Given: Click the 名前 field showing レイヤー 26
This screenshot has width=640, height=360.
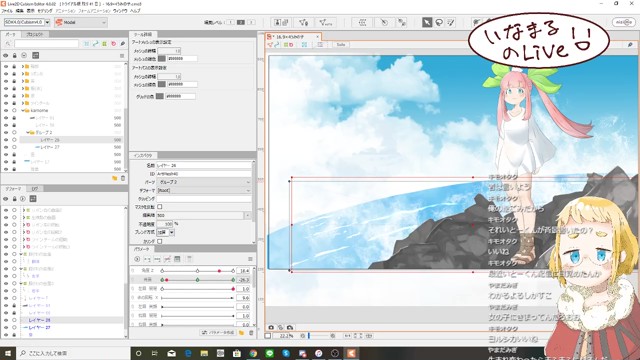Looking at the screenshot, I should tap(204, 165).
